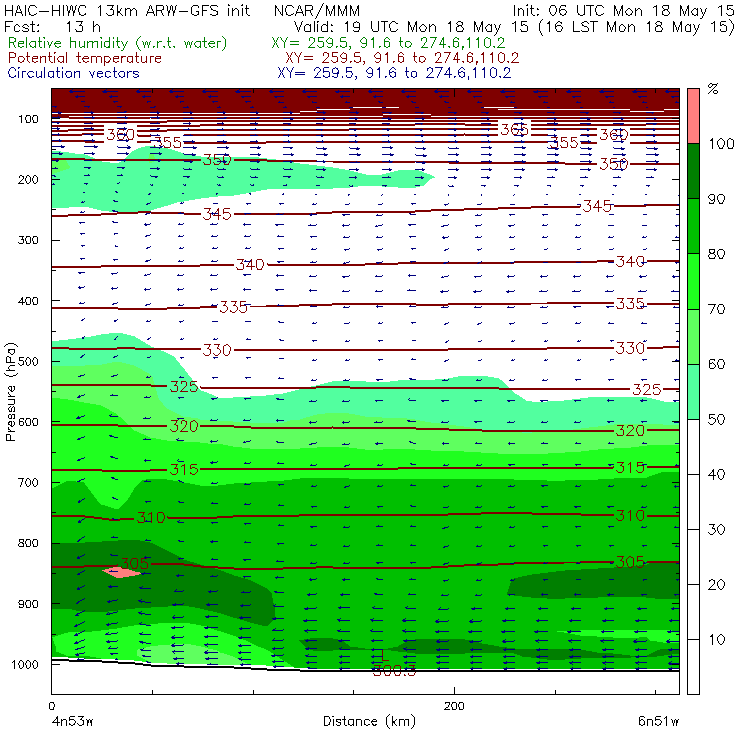Click the red XY coordinates line

click(x=402, y=58)
